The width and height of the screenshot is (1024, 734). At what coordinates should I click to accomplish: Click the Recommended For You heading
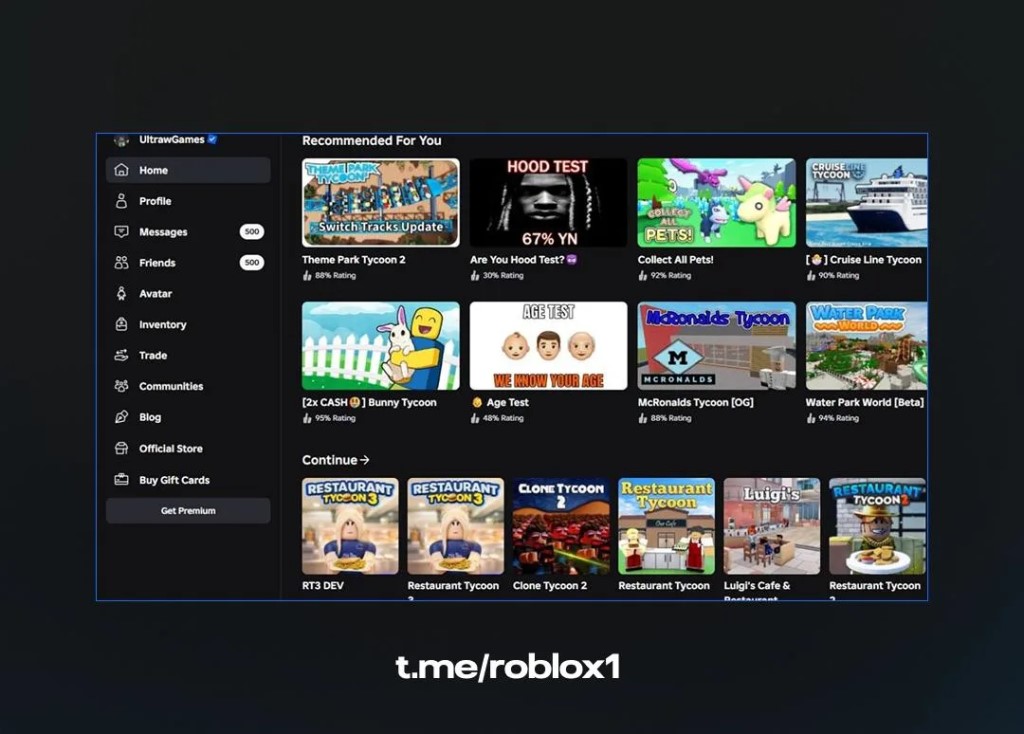pos(372,140)
